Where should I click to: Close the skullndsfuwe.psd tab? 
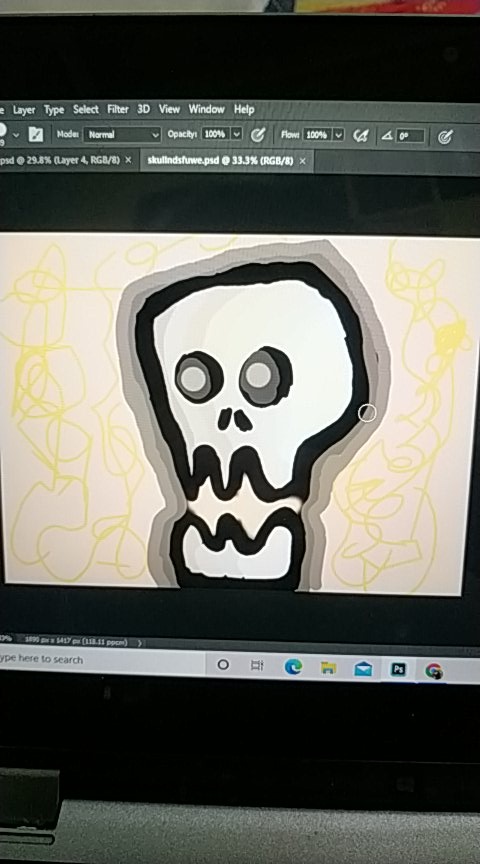click(302, 161)
